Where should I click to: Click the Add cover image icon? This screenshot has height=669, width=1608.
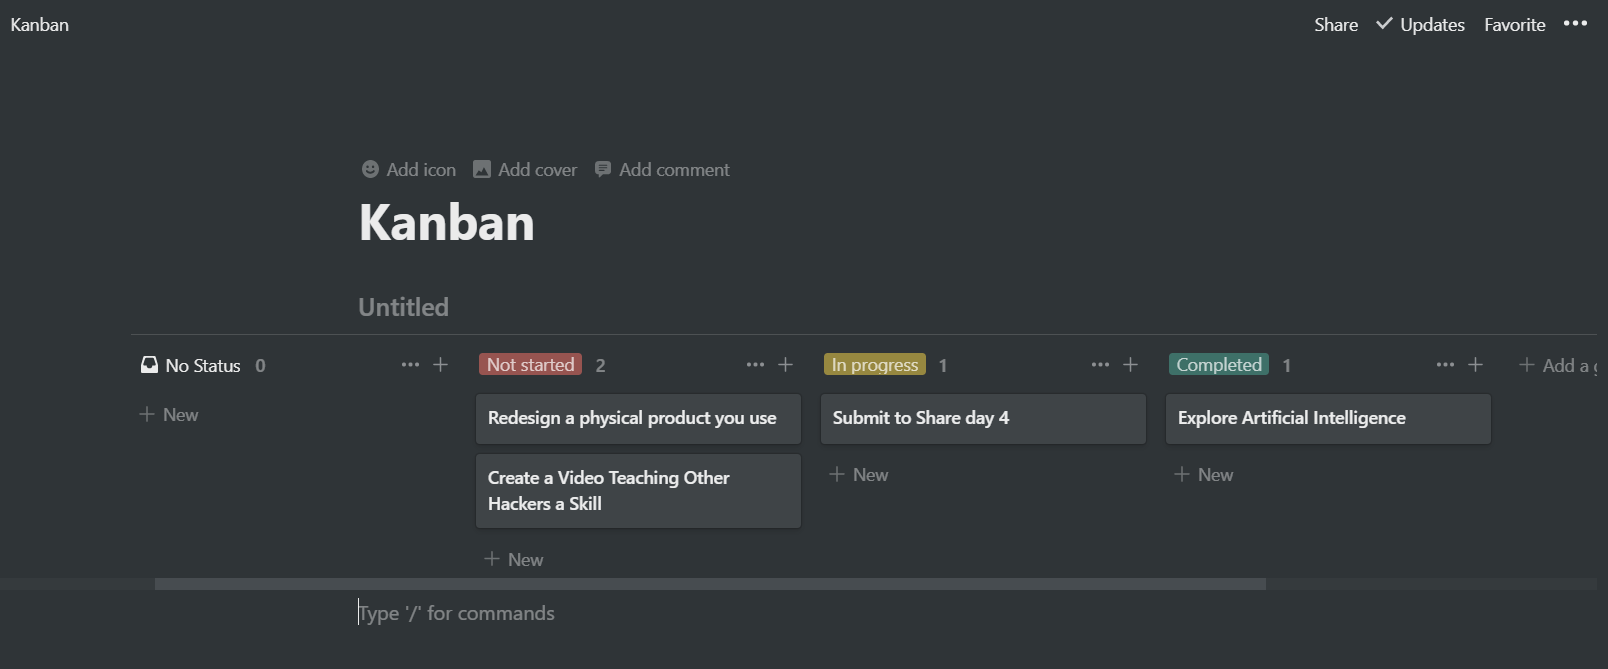[x=483, y=169]
